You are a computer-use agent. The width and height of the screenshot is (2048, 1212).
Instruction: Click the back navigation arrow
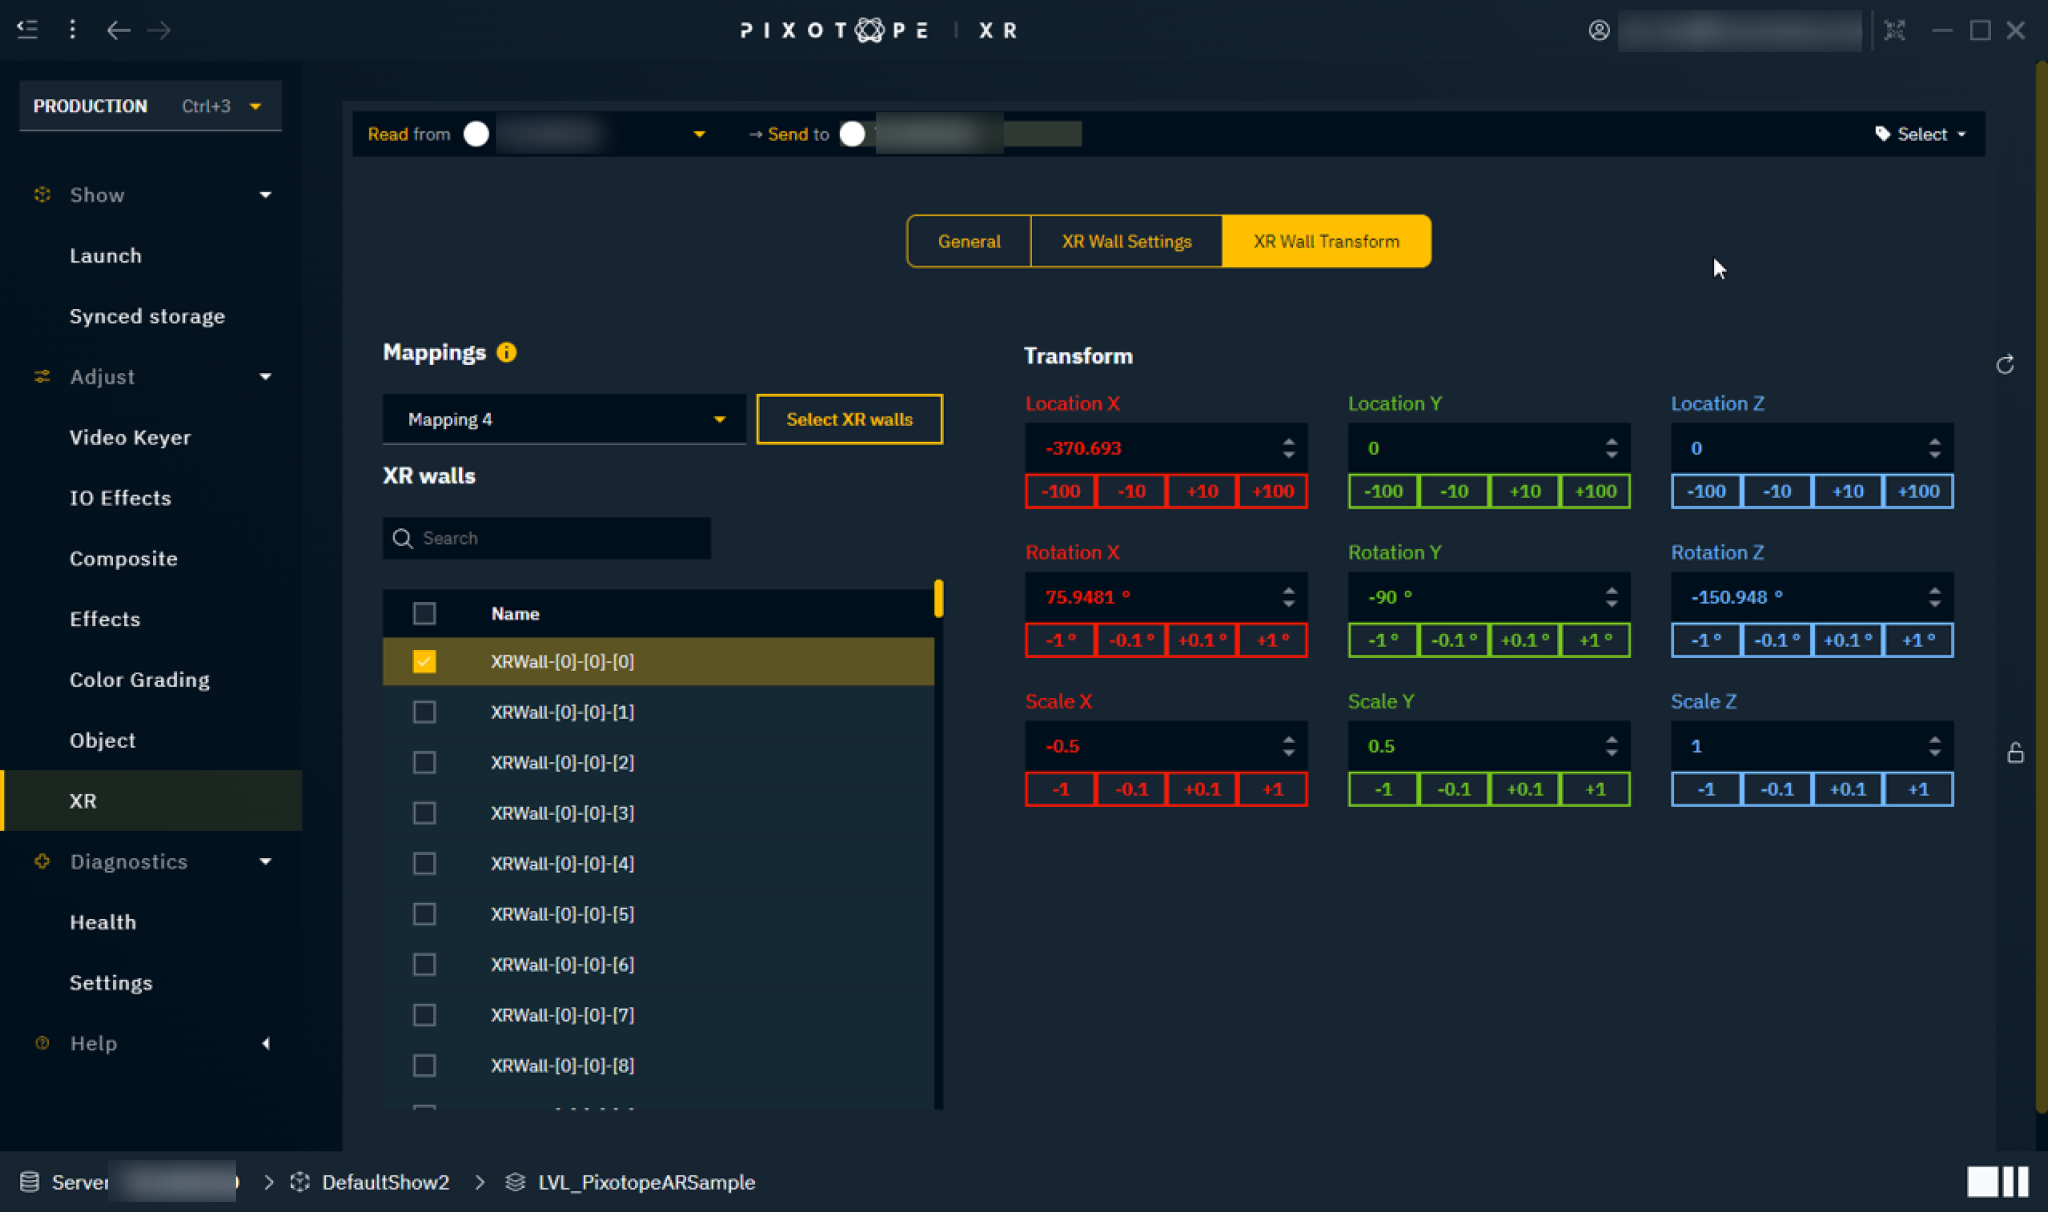[118, 30]
